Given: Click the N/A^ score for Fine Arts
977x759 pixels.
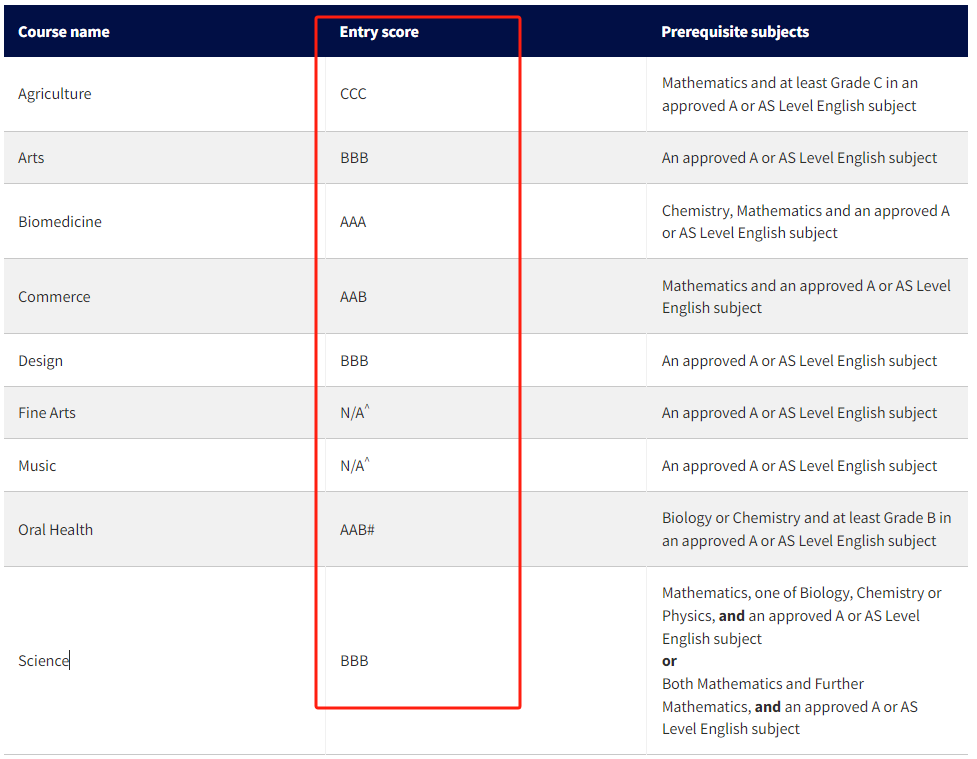Looking at the screenshot, I should [x=355, y=412].
